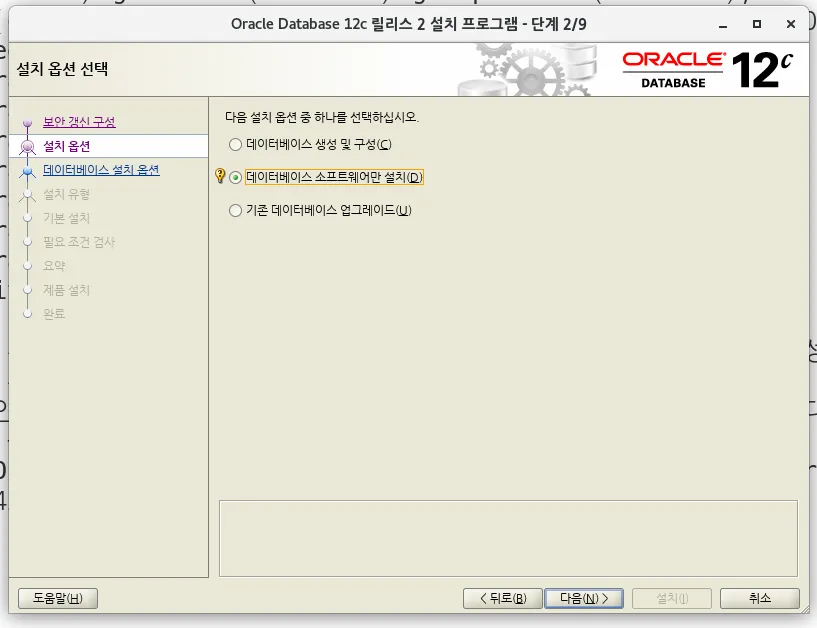Click the '취소' cancel button
Viewport: 817px width, 628px height.
point(760,598)
